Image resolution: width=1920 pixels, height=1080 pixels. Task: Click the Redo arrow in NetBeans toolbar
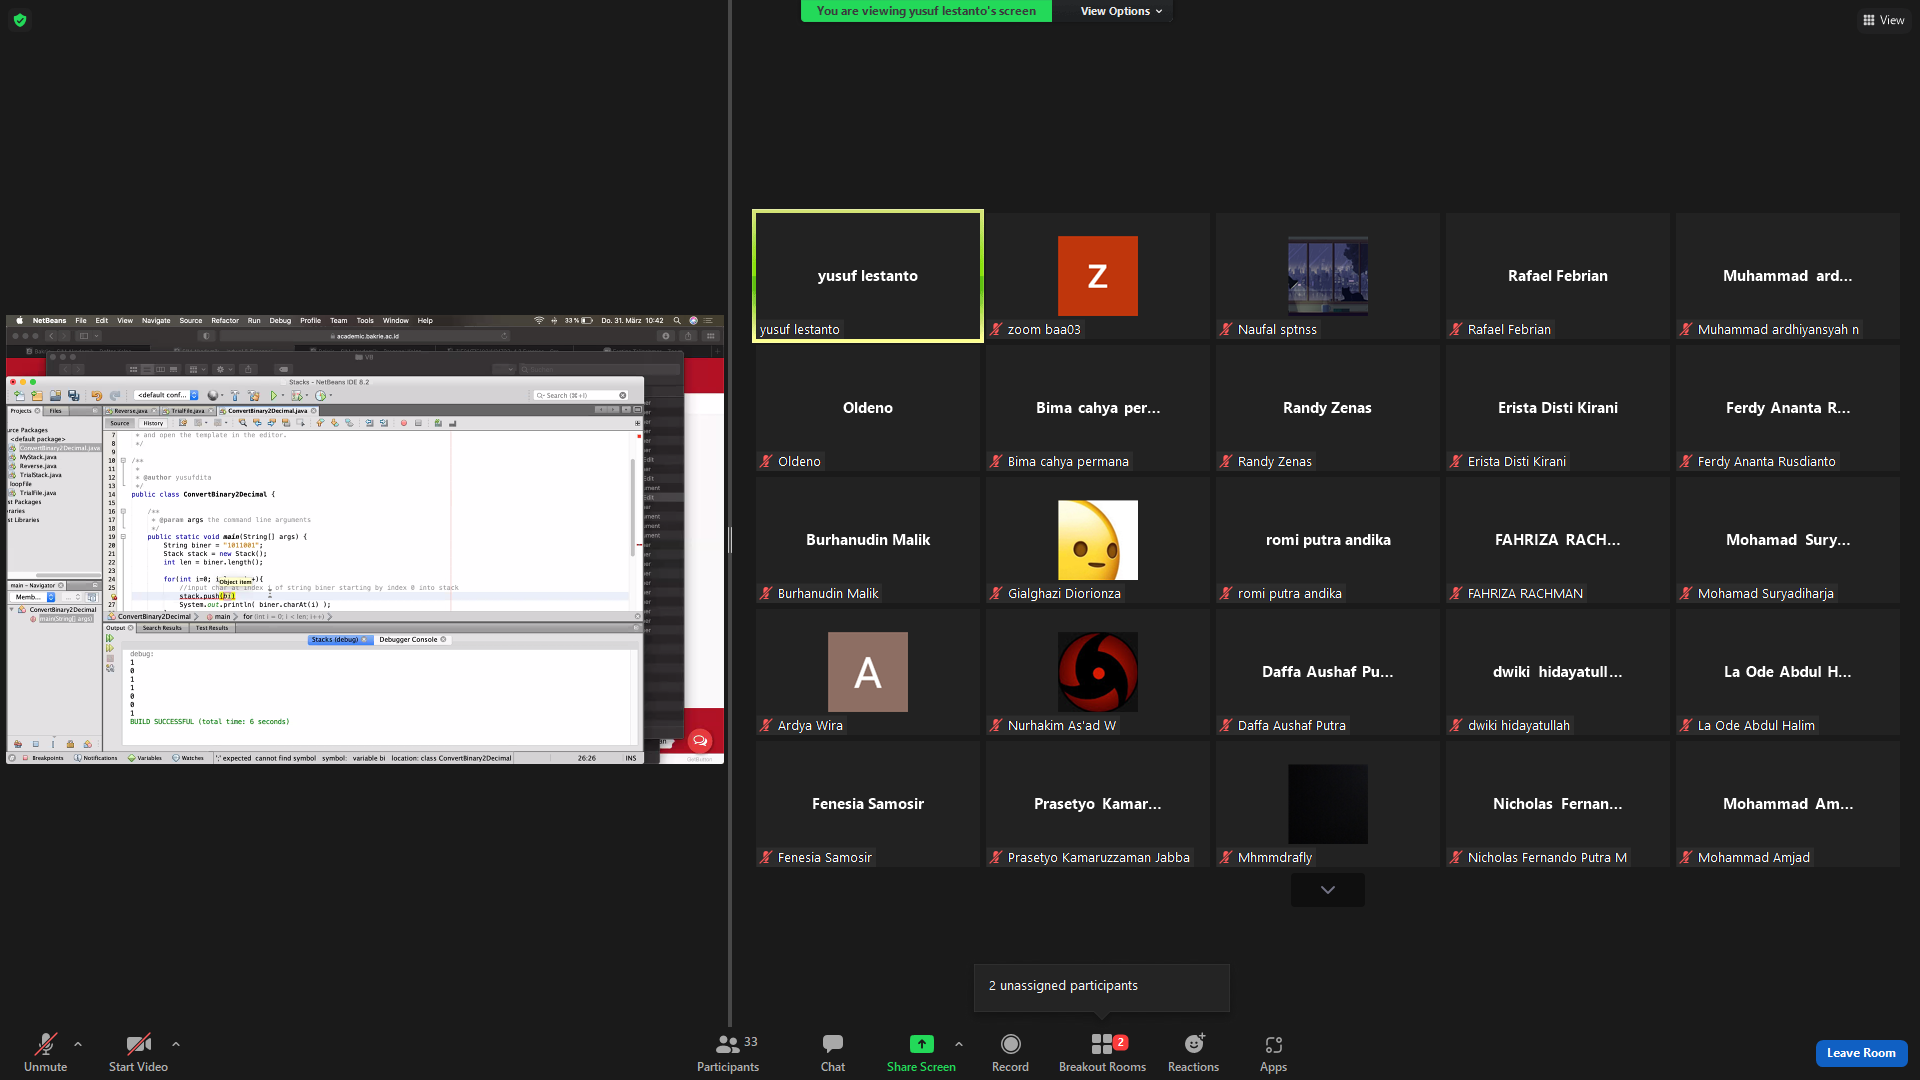point(115,396)
